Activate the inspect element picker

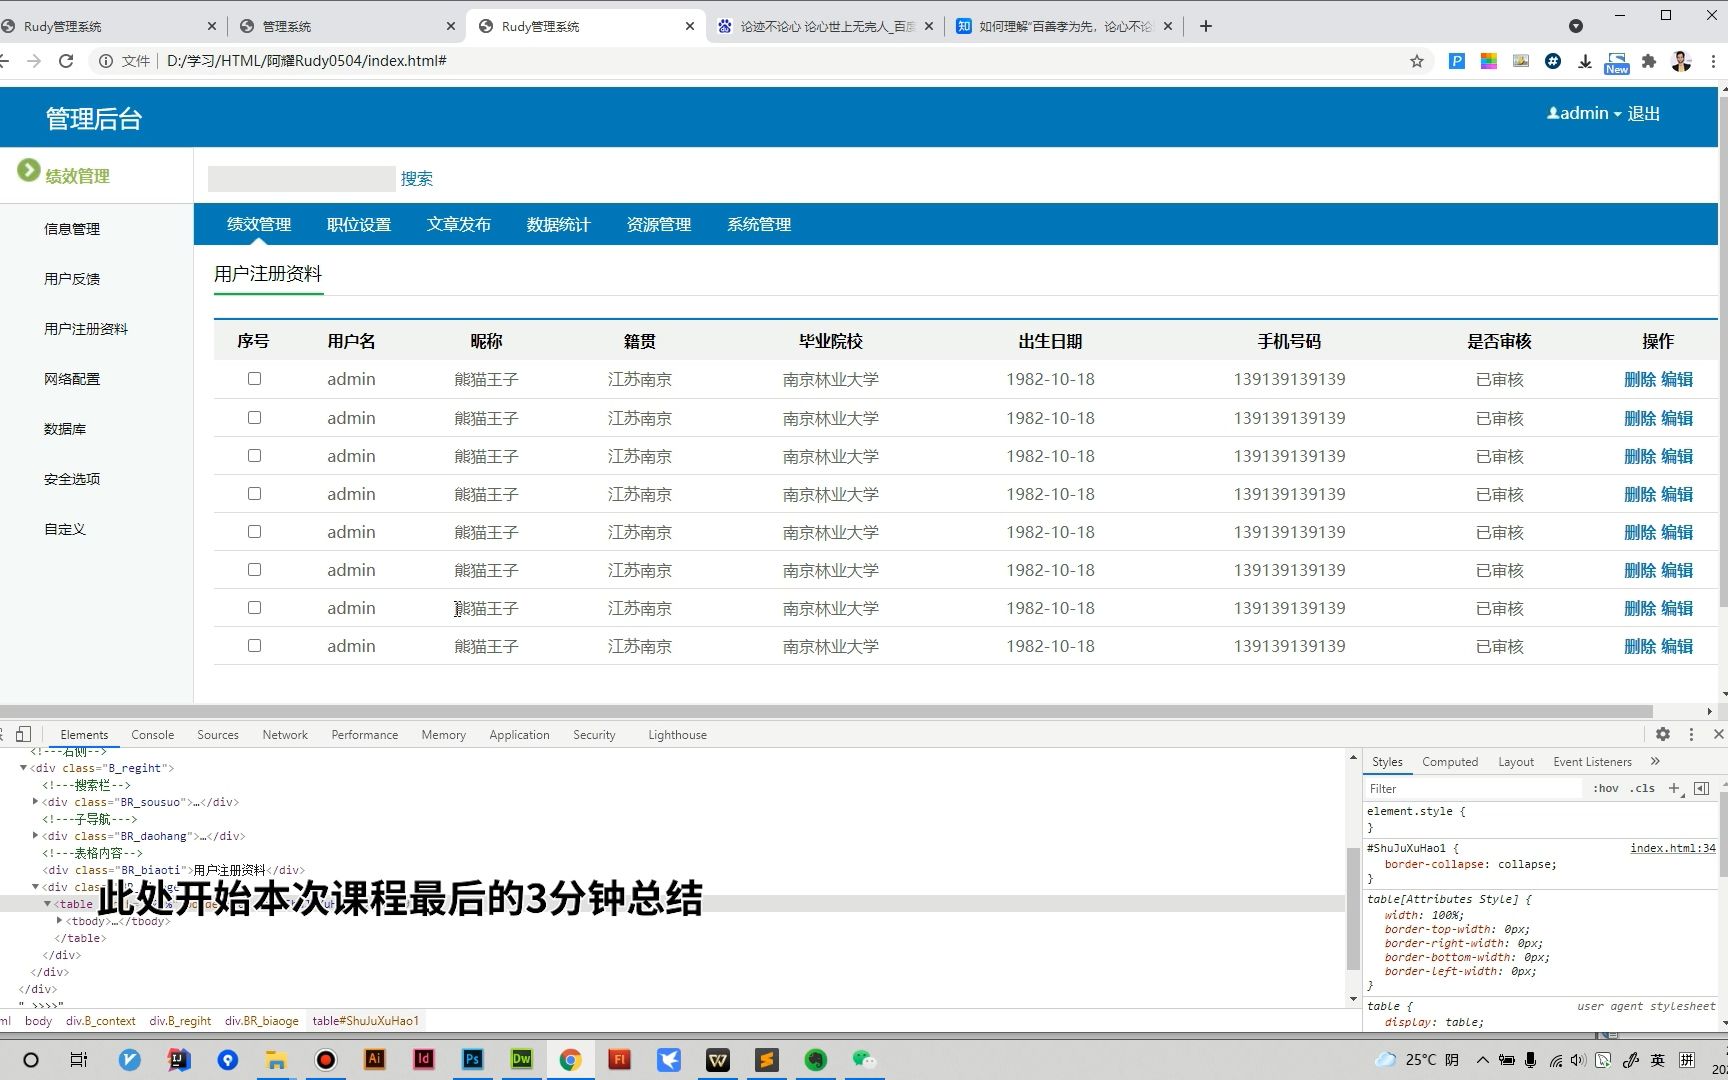click(x=3, y=733)
